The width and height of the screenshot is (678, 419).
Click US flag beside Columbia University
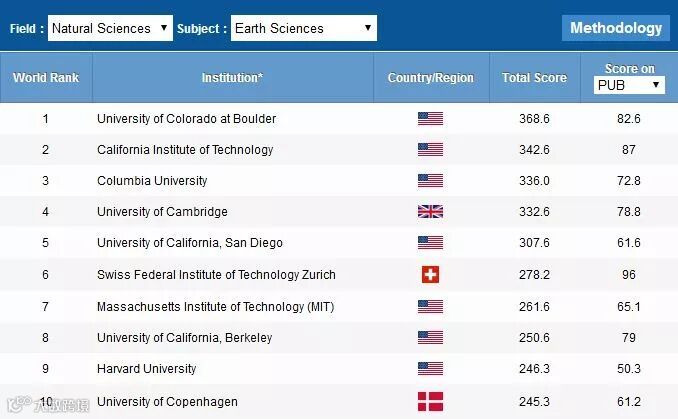[430, 181]
